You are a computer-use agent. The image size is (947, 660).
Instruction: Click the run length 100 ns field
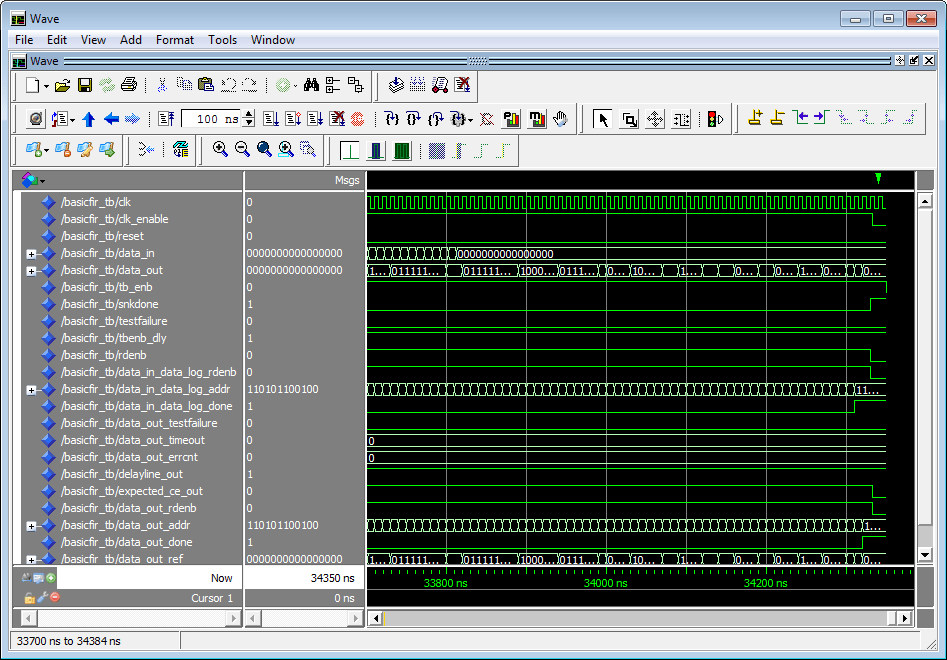click(x=212, y=119)
